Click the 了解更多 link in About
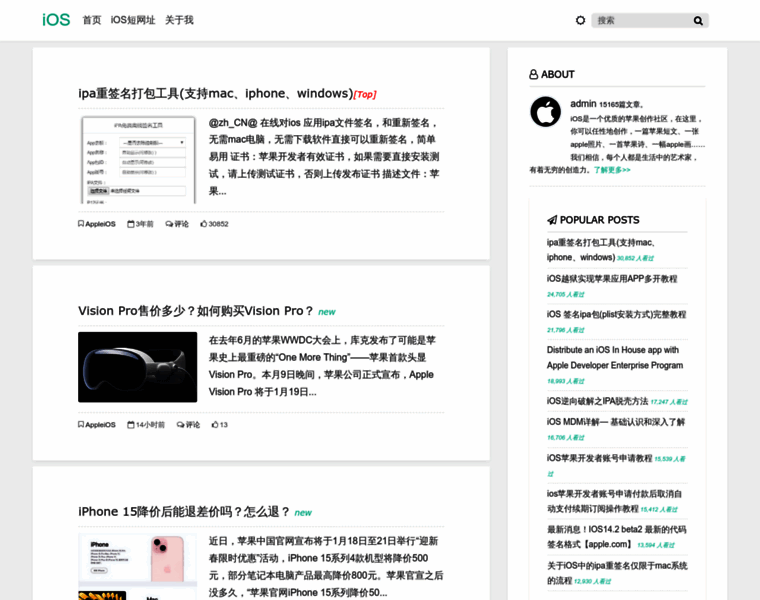 [612, 170]
